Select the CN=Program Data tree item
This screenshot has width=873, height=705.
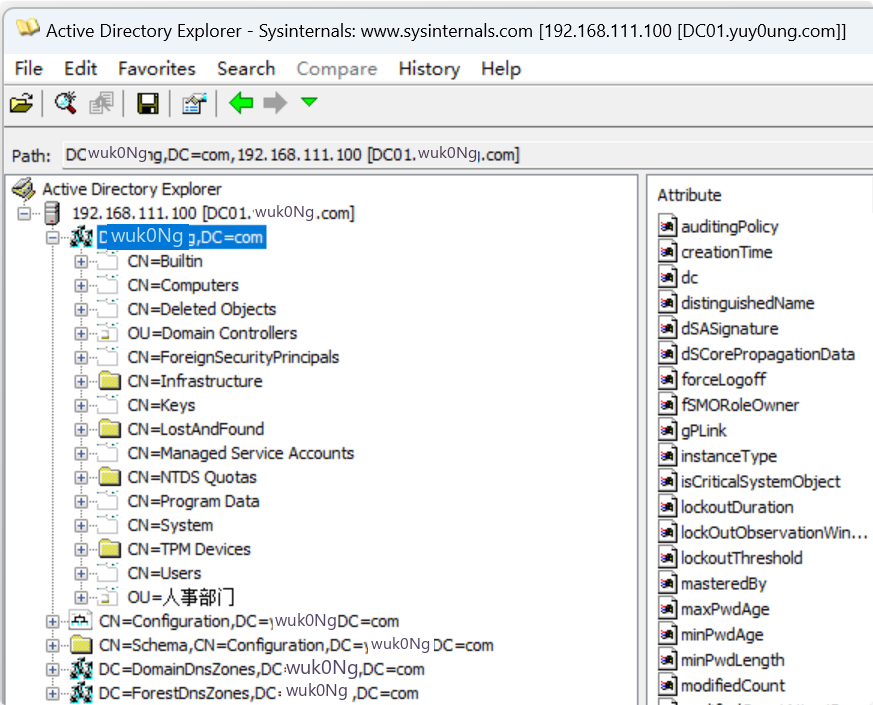(x=193, y=501)
